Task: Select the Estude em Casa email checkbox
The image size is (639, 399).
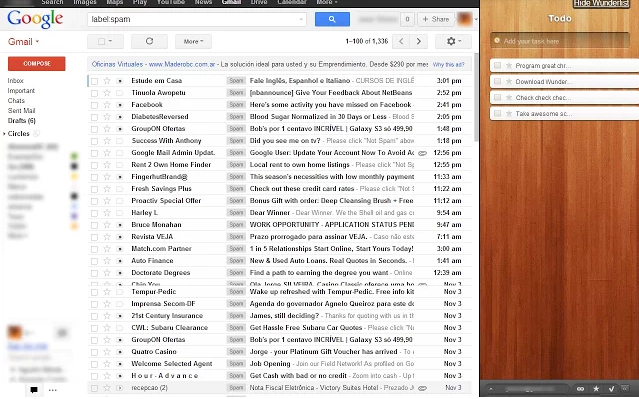Action: pyautogui.click(x=94, y=81)
